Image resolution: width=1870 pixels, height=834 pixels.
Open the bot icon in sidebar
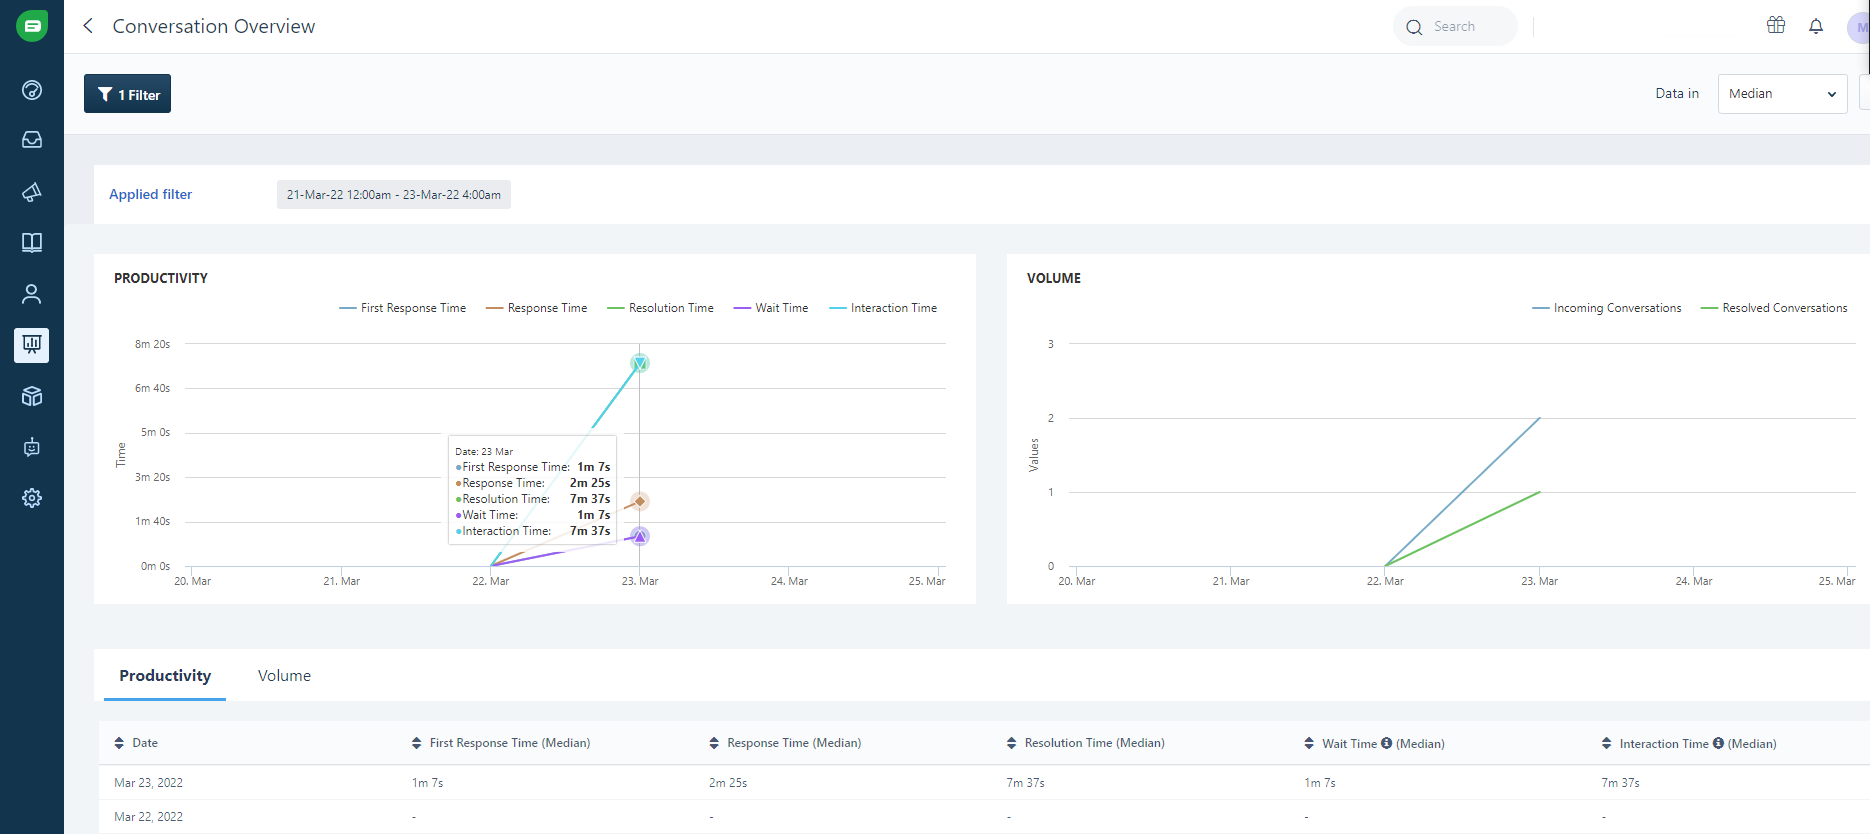tap(32, 447)
